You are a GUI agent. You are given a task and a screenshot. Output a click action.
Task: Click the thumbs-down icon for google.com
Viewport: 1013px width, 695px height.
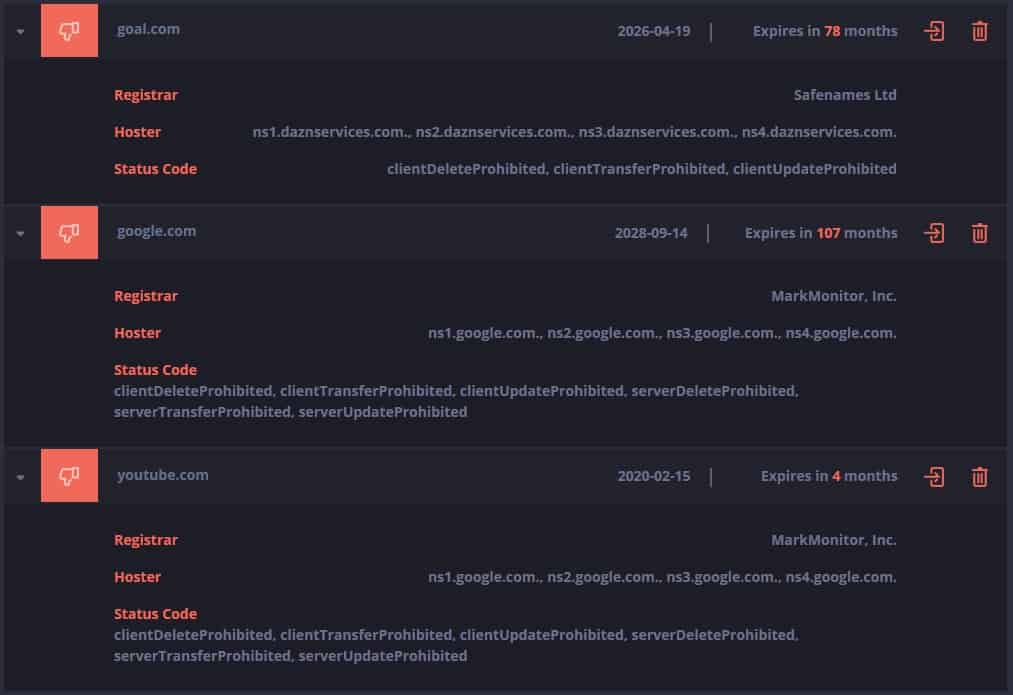[x=69, y=233]
